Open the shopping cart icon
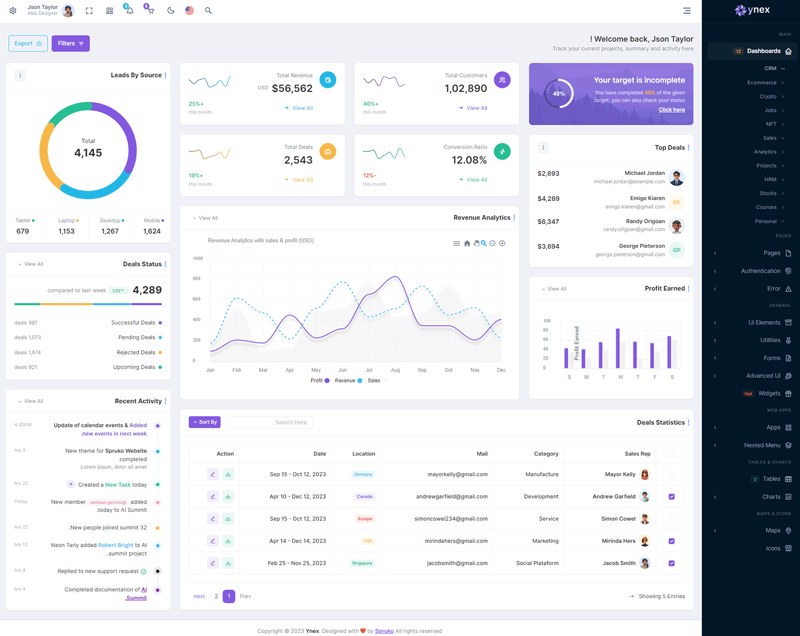This screenshot has width=800, height=636. coord(150,11)
